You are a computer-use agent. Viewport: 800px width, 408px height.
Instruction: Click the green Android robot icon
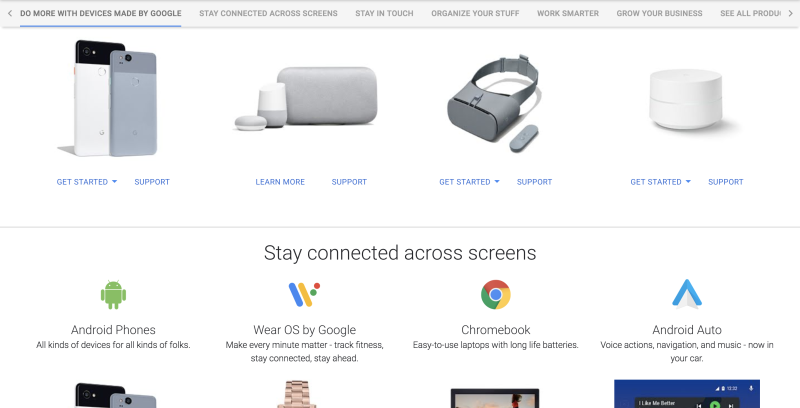coord(113,294)
